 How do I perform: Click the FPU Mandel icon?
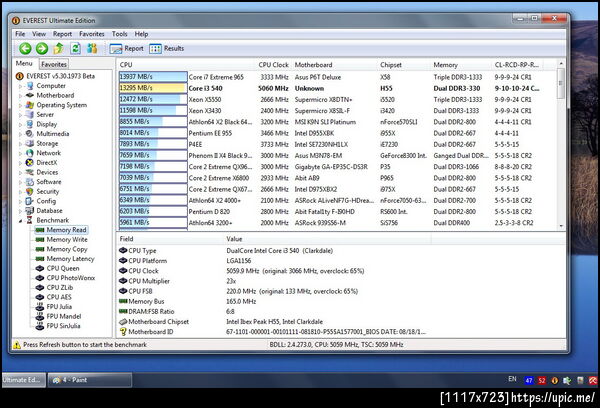tap(40, 316)
